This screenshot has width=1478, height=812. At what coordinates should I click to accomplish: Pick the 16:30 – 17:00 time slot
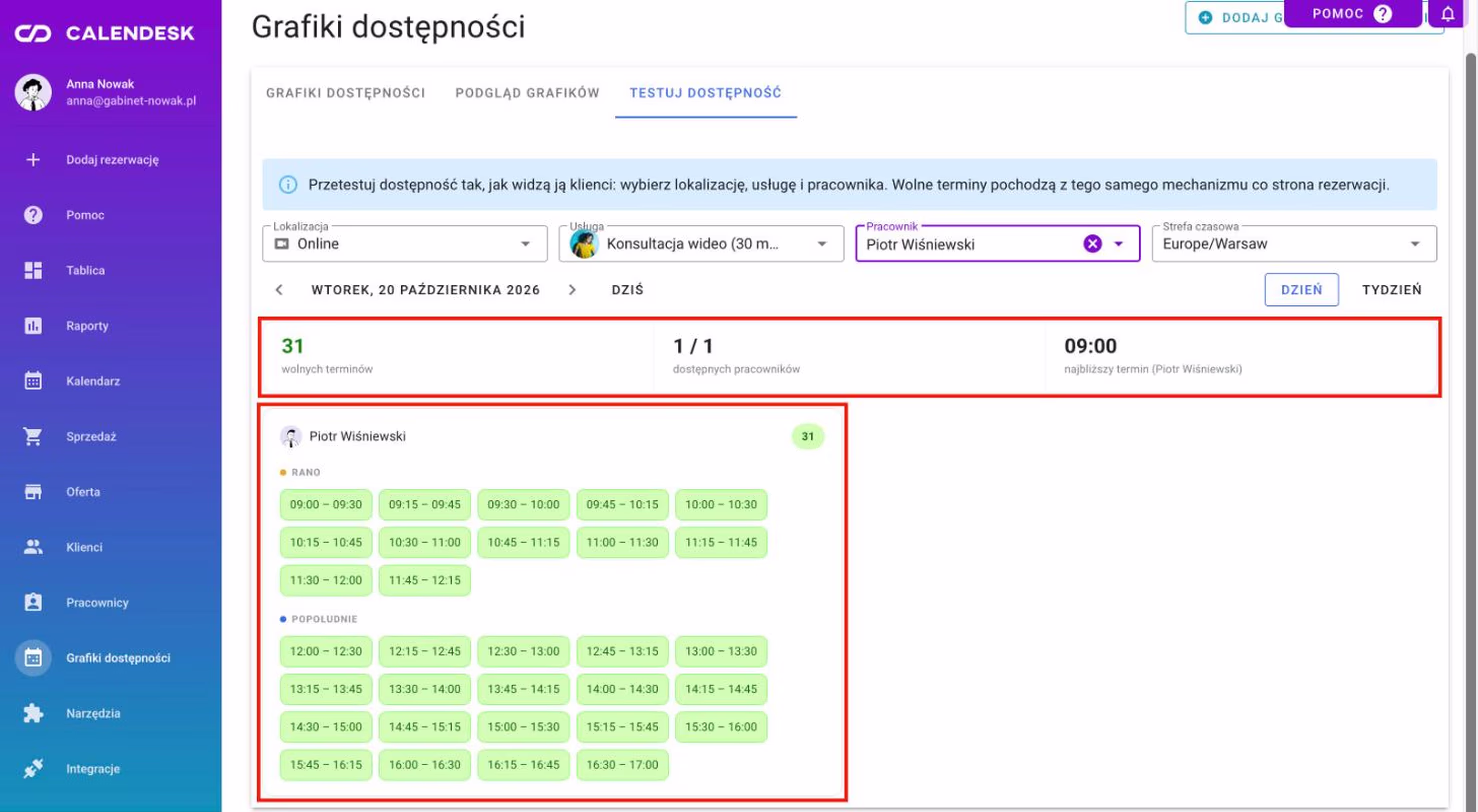point(622,765)
